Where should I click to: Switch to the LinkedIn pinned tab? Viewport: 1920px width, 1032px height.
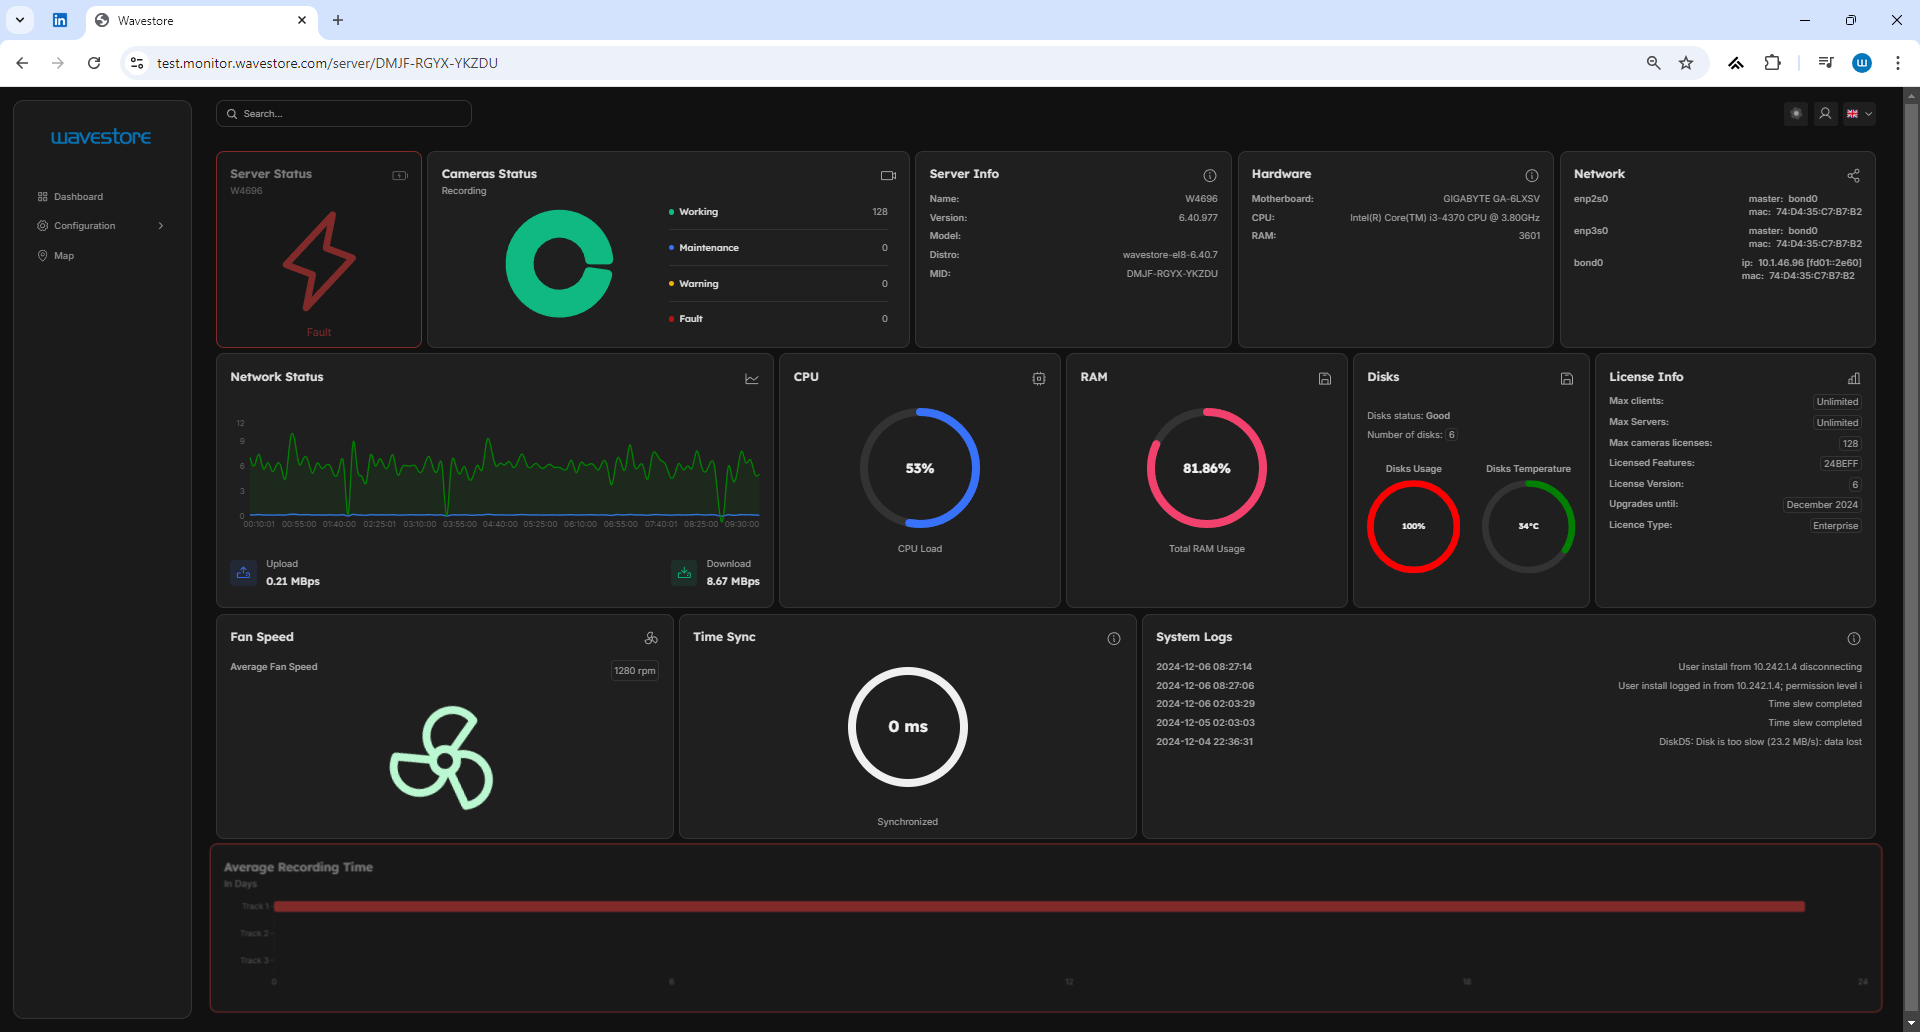(x=60, y=20)
